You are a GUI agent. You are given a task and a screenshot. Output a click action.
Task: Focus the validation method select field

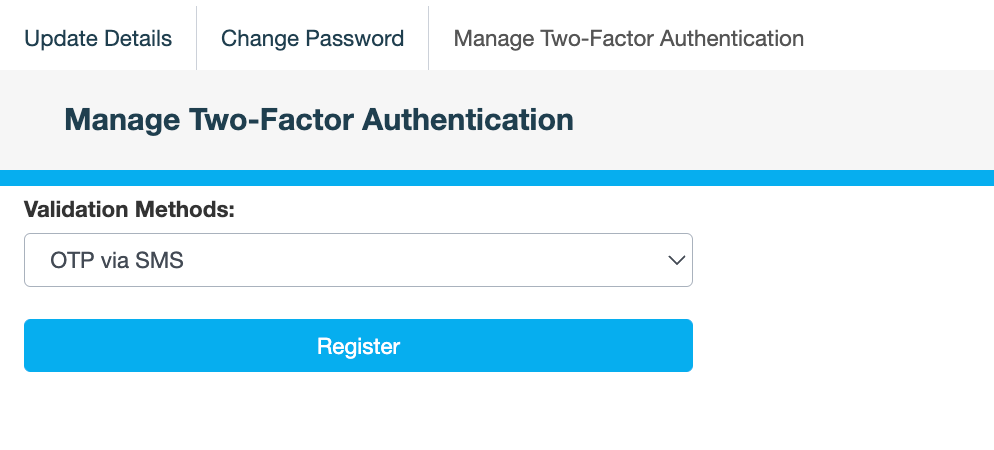pyautogui.click(x=358, y=260)
